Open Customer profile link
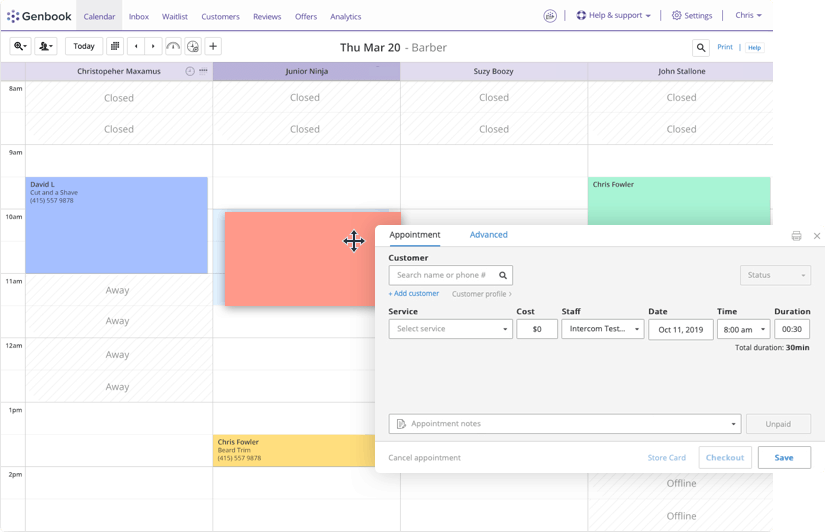Screen dimensions: 825x532 click(x=481, y=294)
